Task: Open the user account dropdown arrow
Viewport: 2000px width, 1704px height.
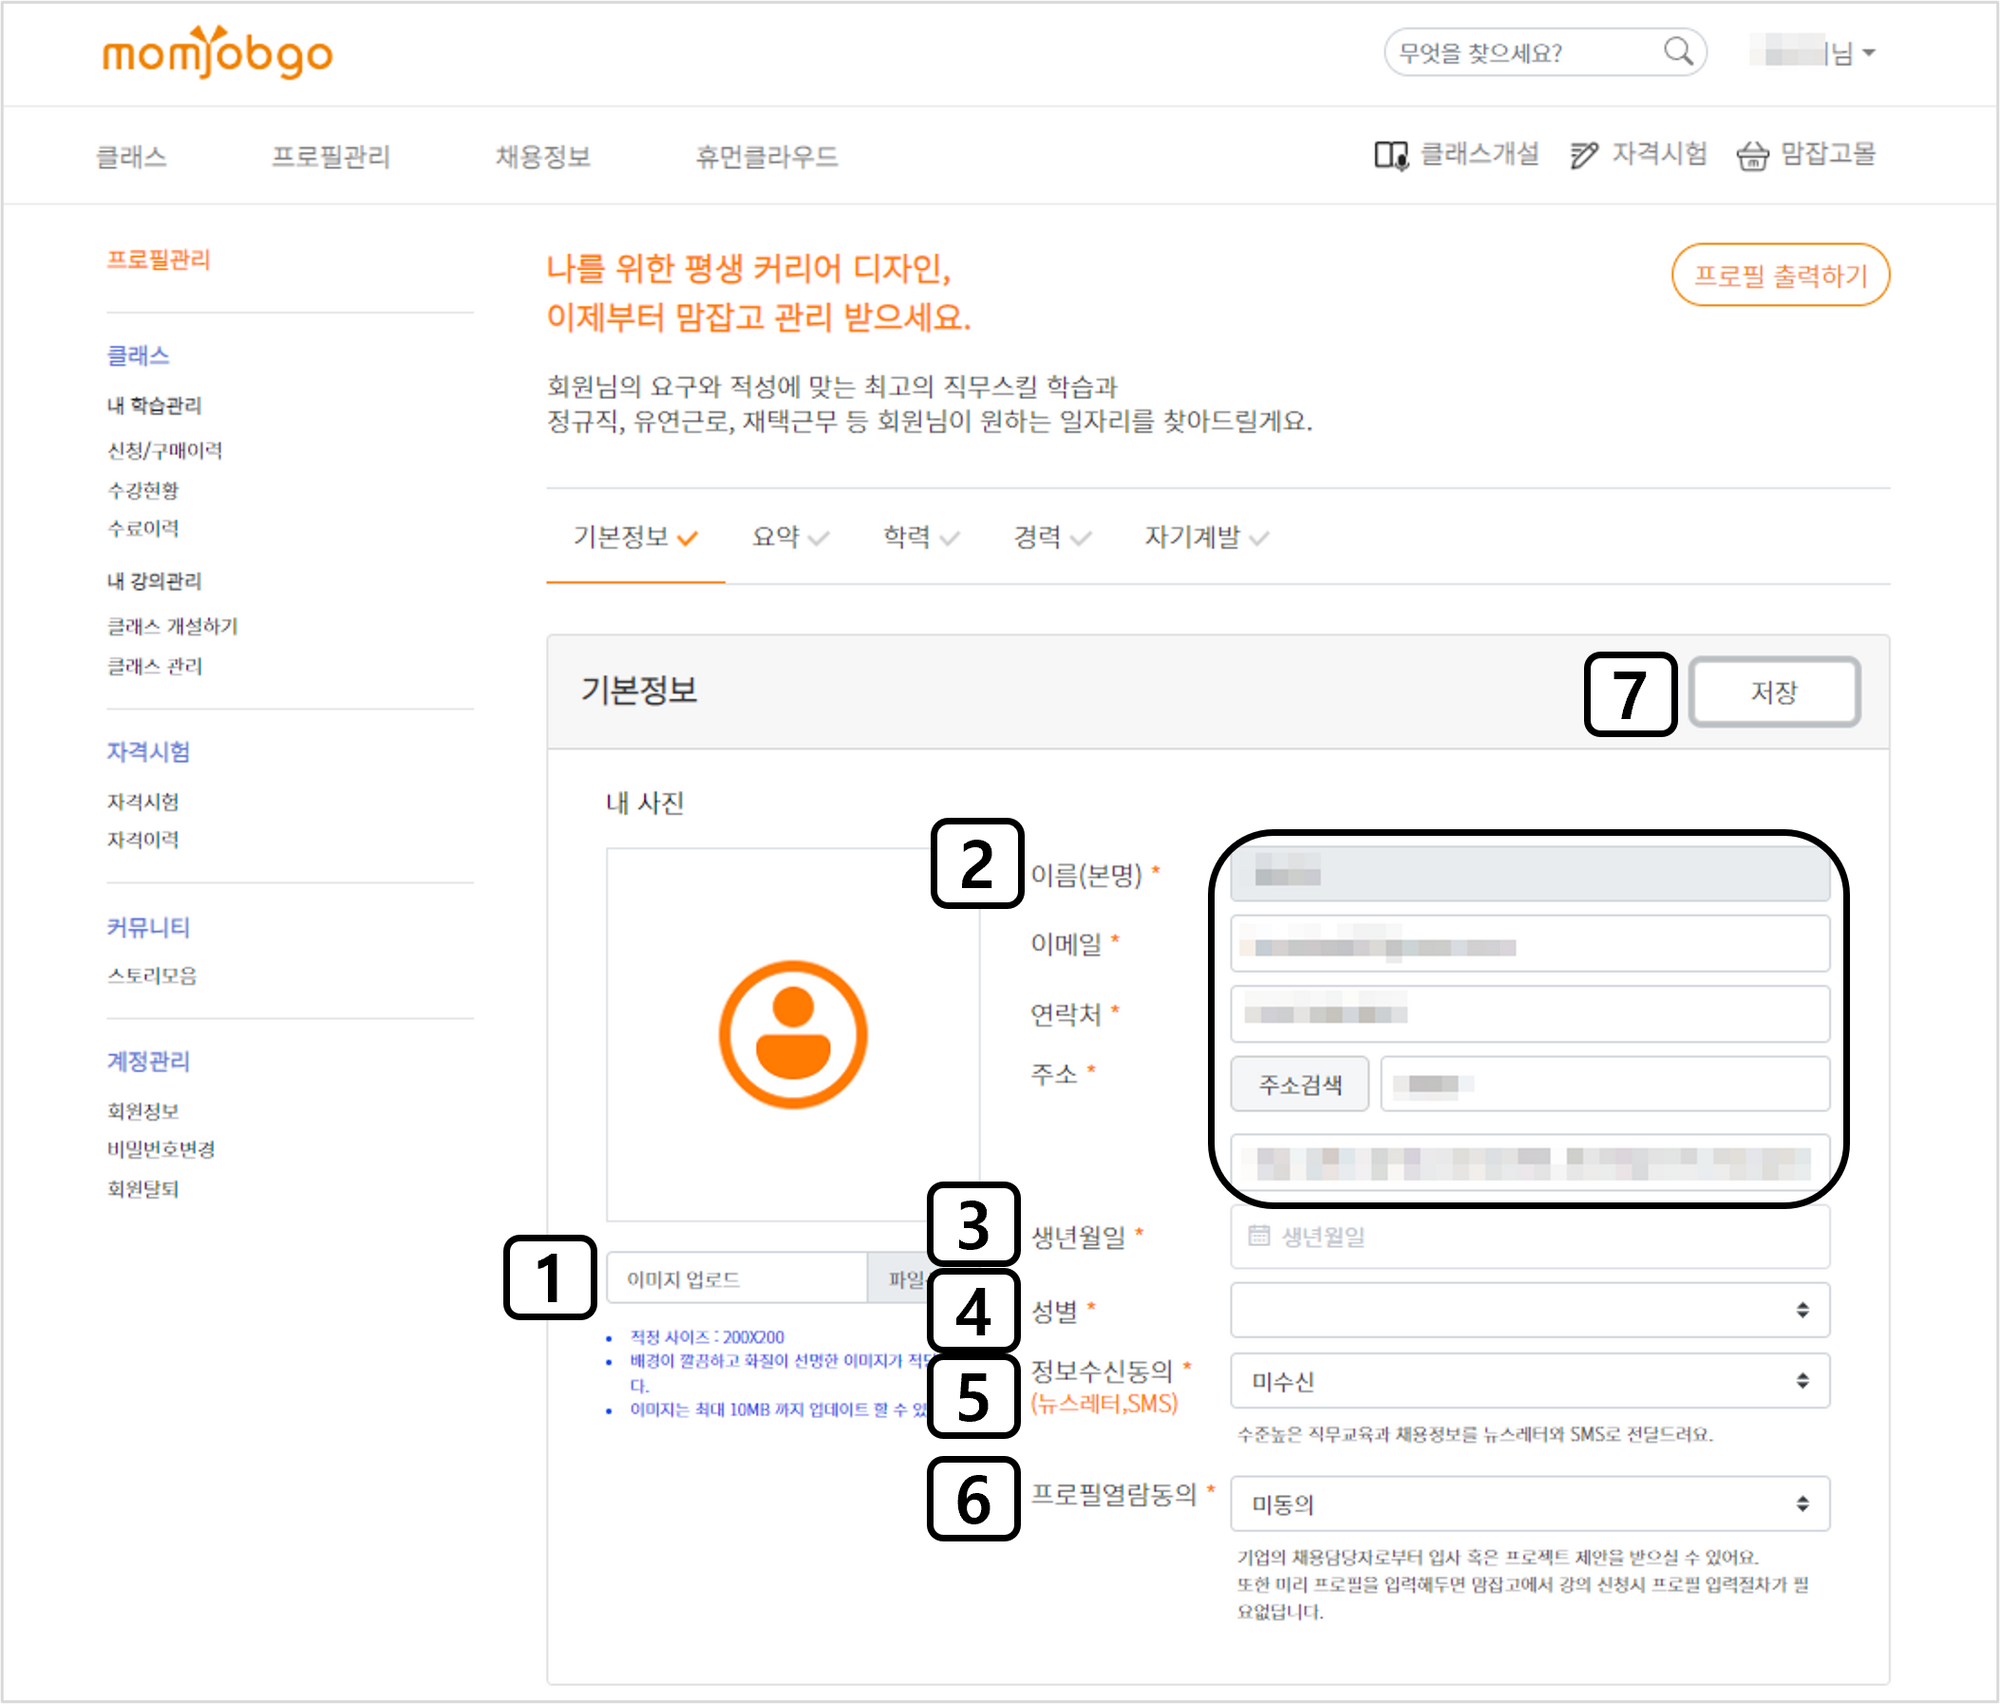Action: tap(1869, 53)
